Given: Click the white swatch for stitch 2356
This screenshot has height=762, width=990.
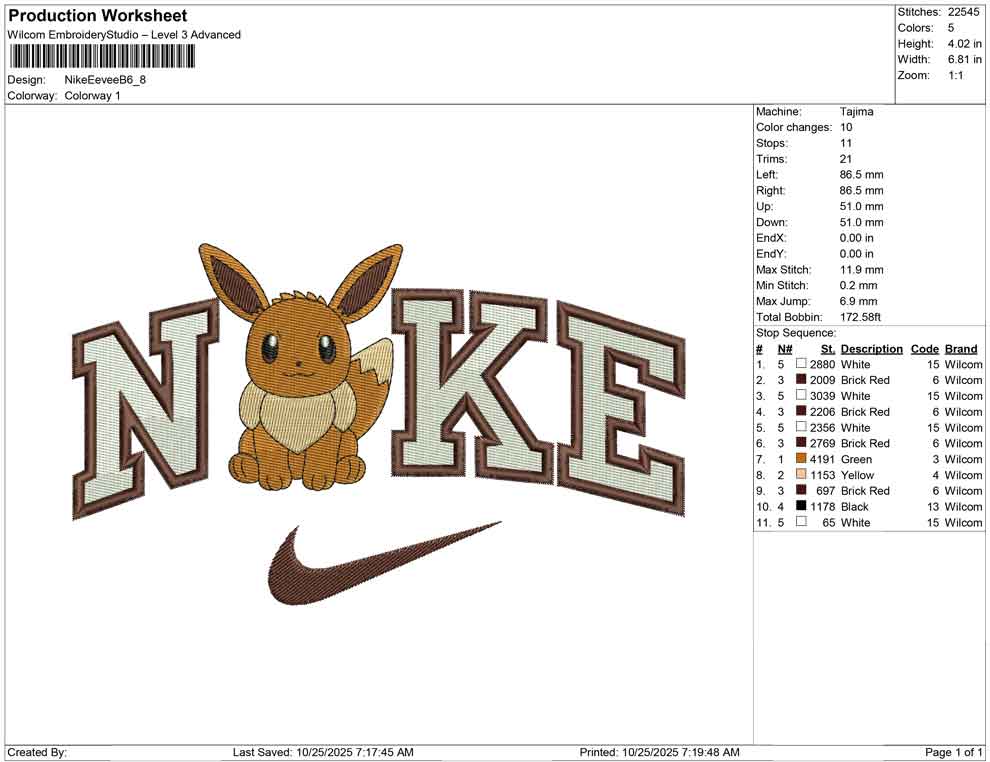Looking at the screenshot, I should (801, 427).
